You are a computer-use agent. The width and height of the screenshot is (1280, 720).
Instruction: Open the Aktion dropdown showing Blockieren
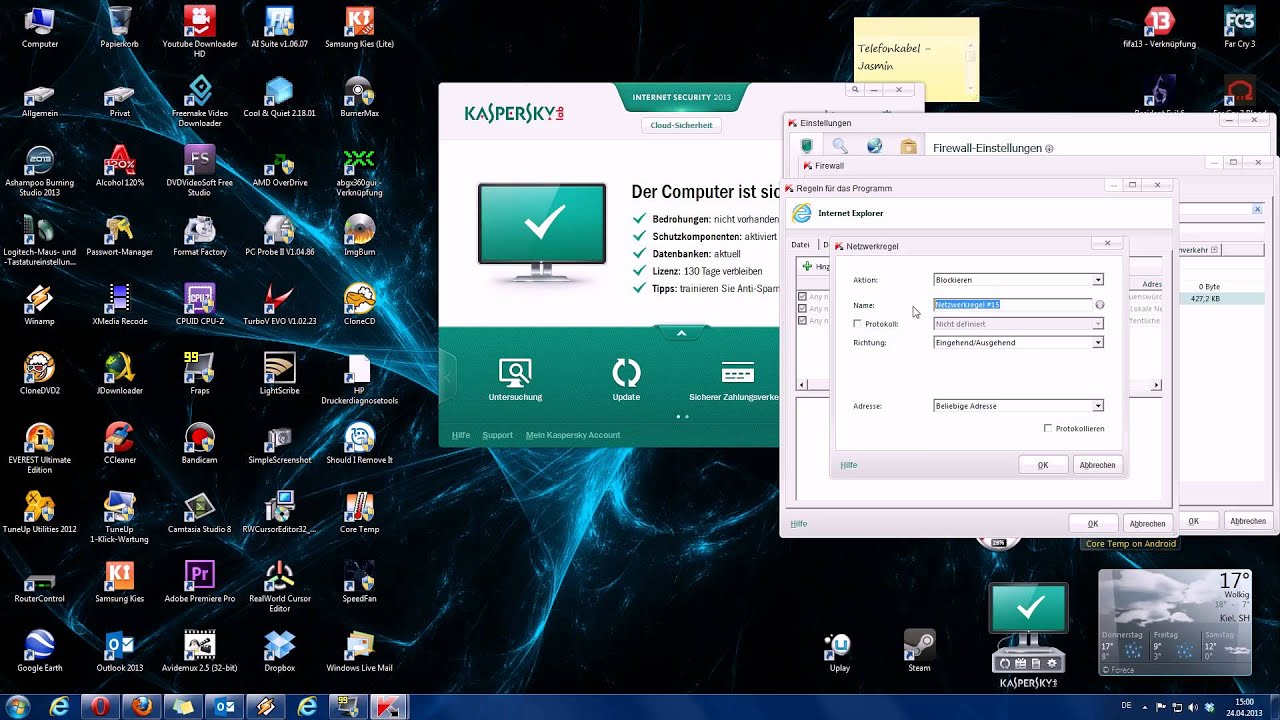tap(1018, 280)
